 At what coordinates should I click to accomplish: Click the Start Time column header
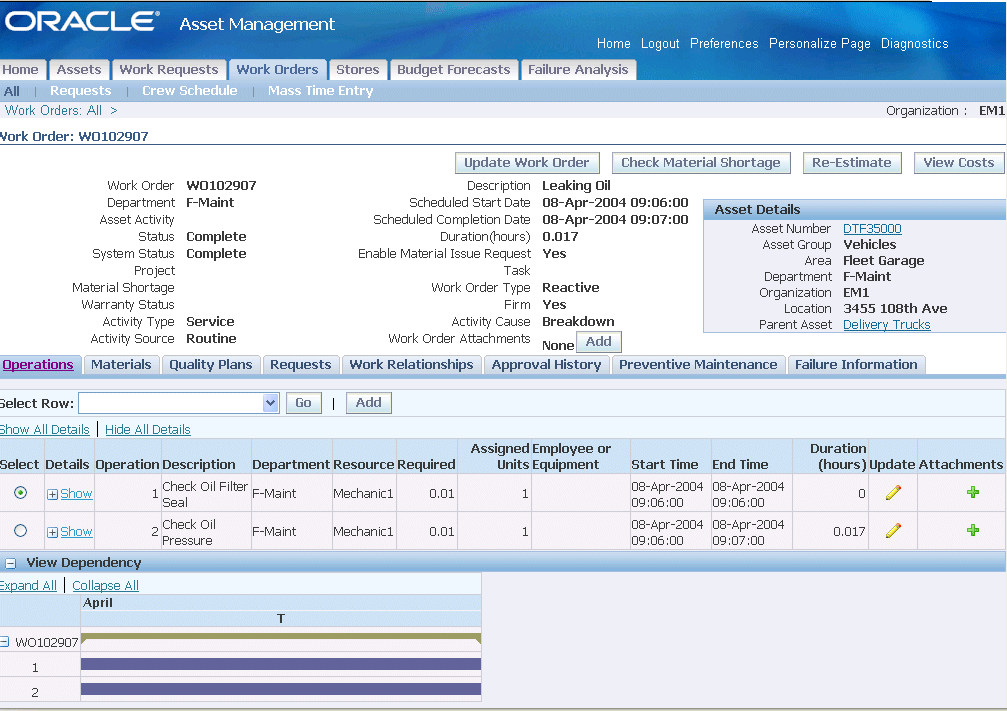(x=664, y=464)
